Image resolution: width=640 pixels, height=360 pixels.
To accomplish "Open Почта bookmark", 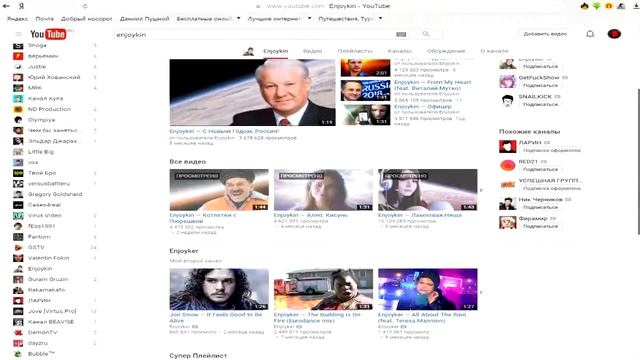I will tap(44, 19).
